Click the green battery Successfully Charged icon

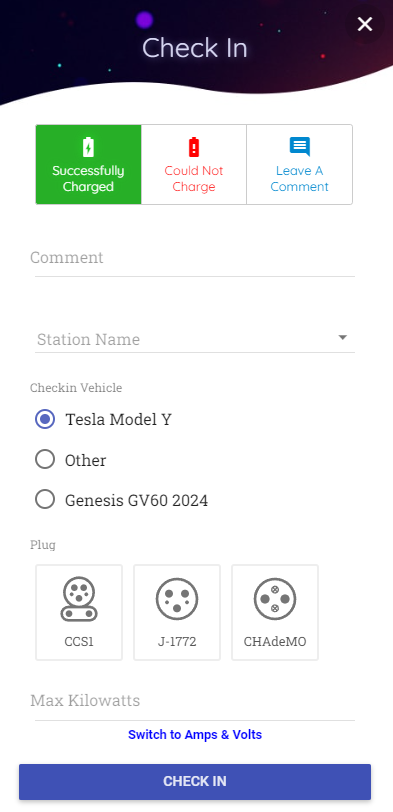point(88,147)
